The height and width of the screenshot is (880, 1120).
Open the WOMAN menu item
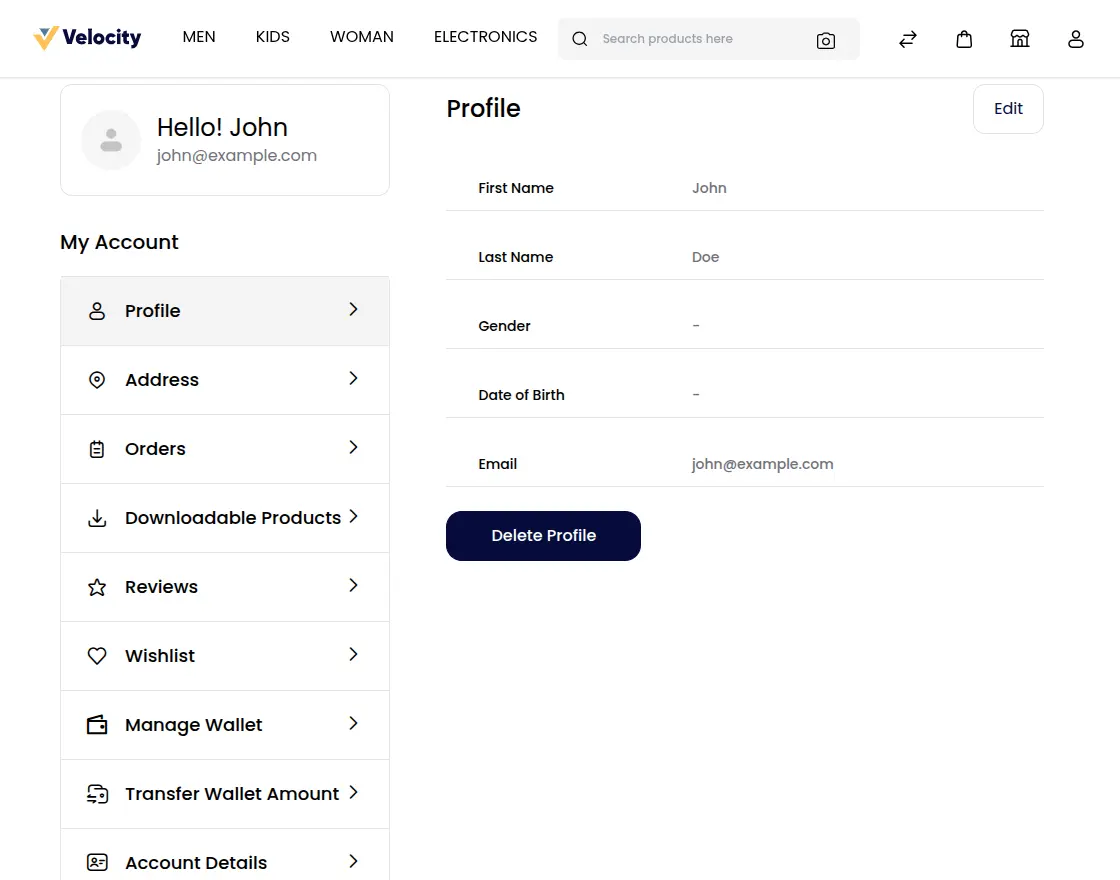pyautogui.click(x=361, y=36)
